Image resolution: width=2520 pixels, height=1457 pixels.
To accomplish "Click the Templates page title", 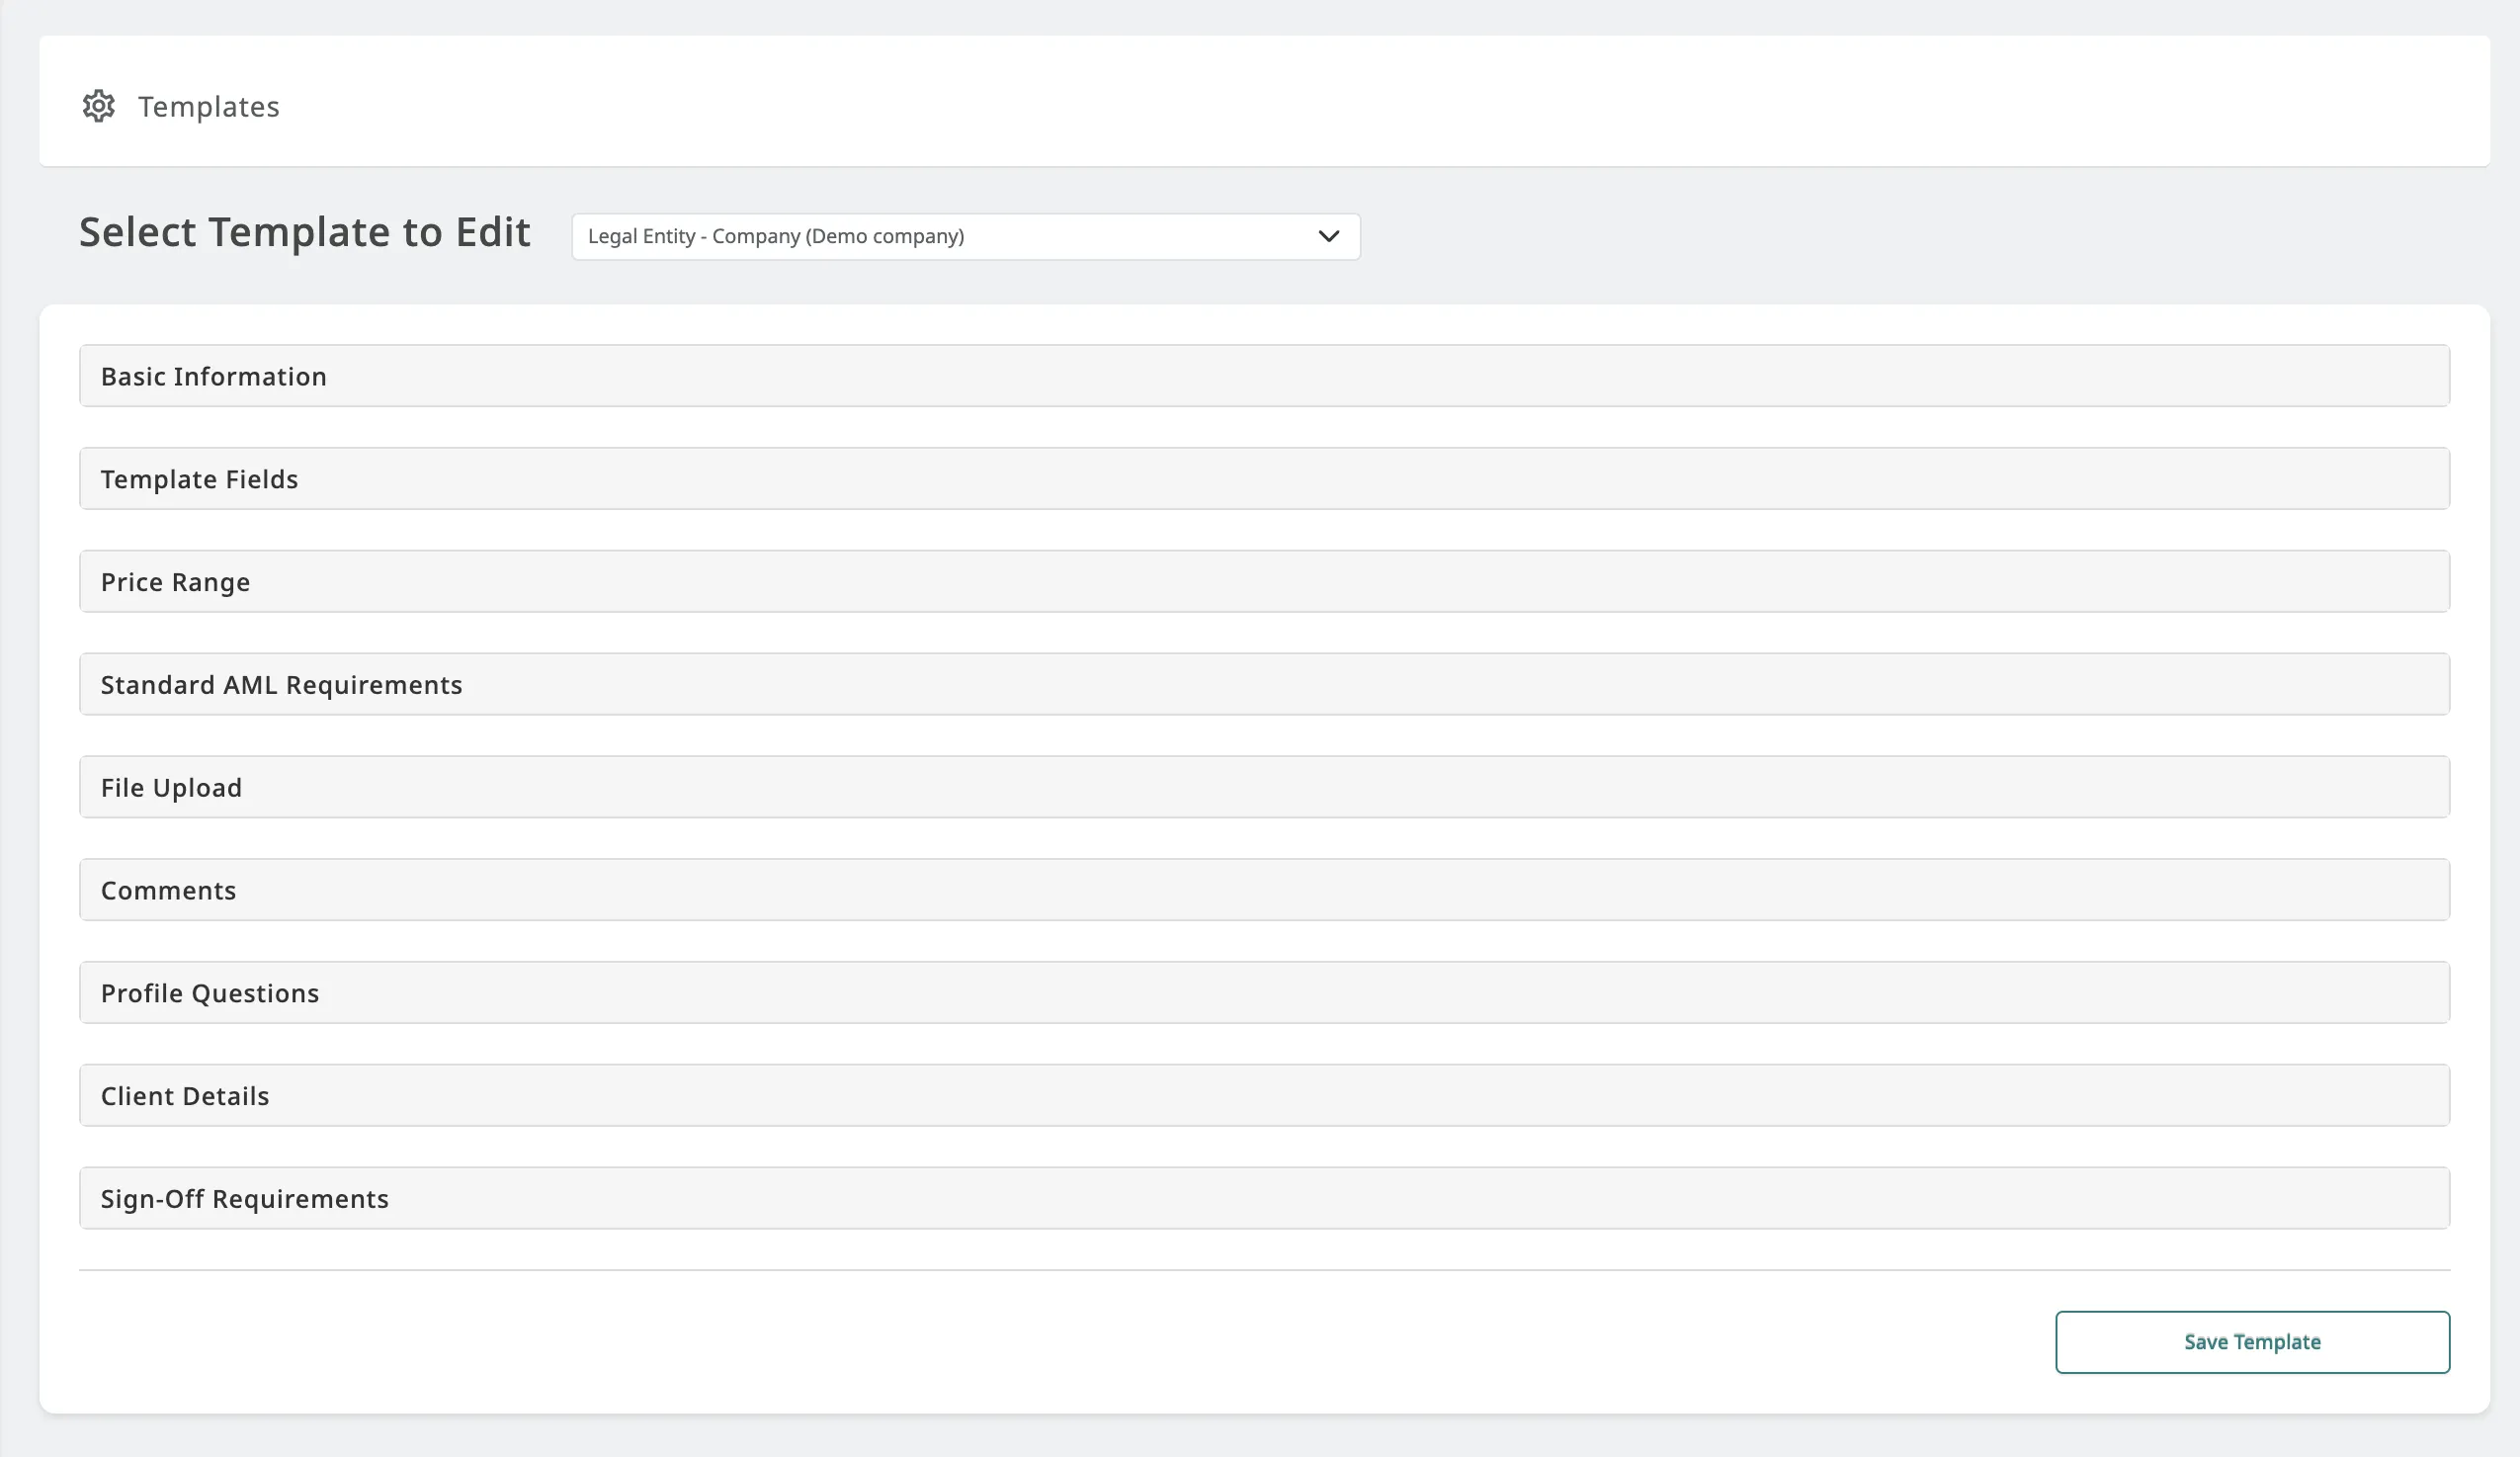I will [x=208, y=107].
